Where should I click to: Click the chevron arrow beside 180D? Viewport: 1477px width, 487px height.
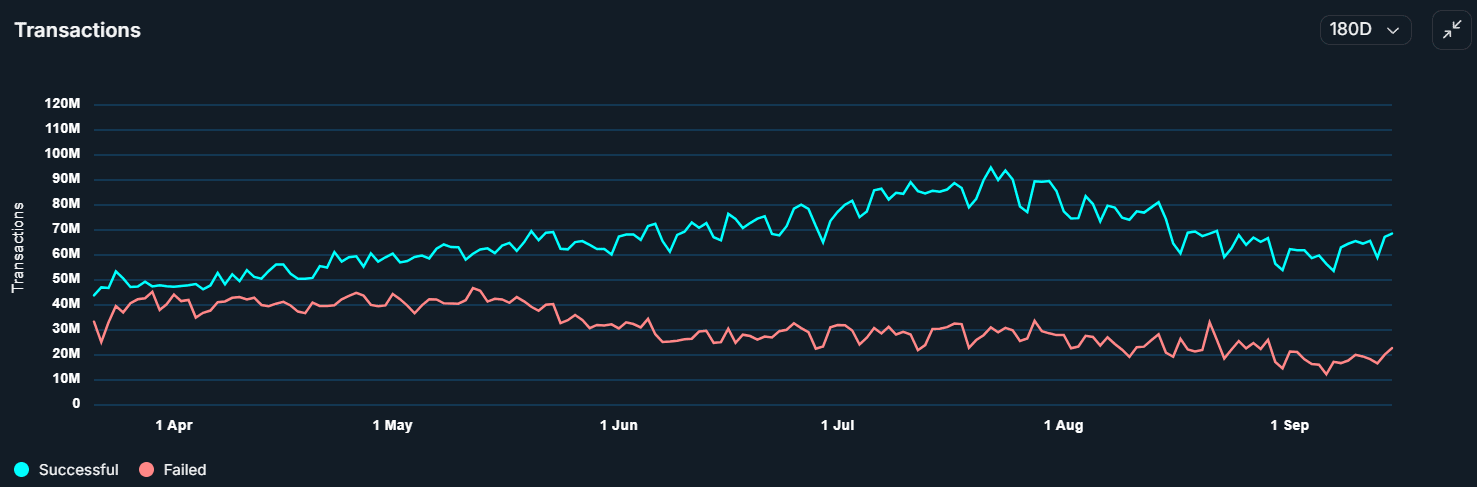pos(1392,31)
